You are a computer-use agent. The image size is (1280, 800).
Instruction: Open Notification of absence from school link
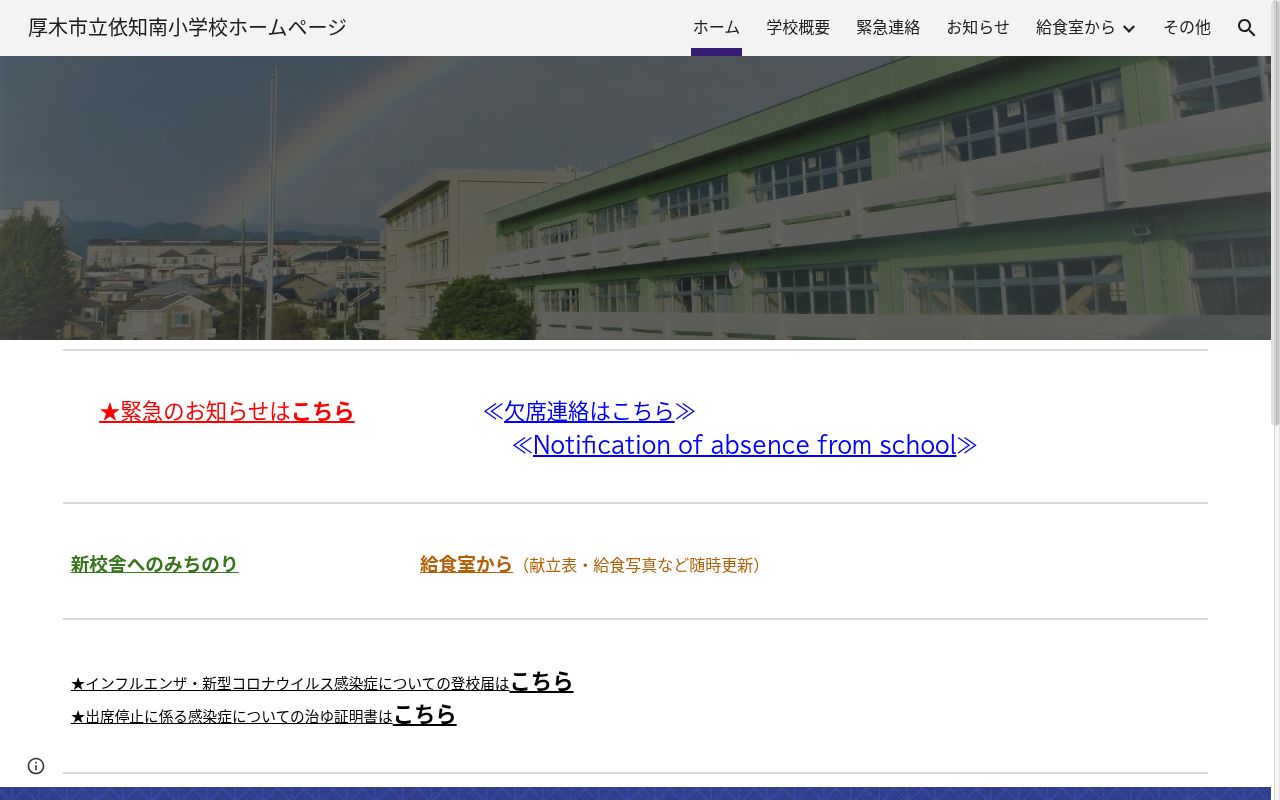[744, 445]
